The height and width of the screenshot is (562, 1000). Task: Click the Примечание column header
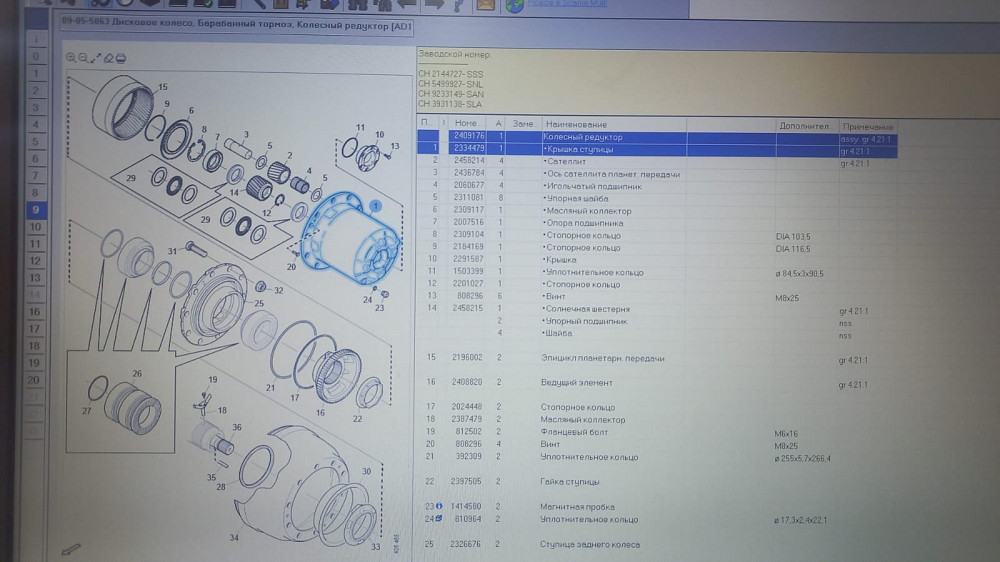coord(866,126)
